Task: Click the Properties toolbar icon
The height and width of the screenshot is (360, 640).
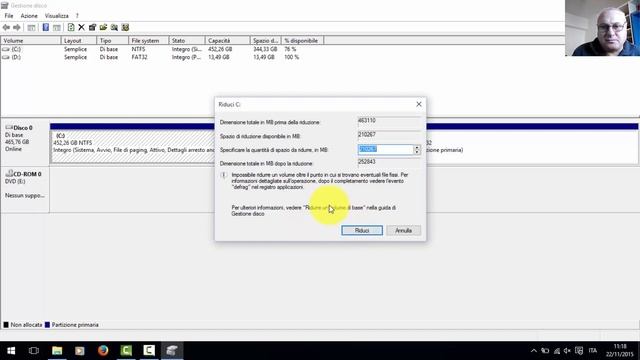Action: 92,27
